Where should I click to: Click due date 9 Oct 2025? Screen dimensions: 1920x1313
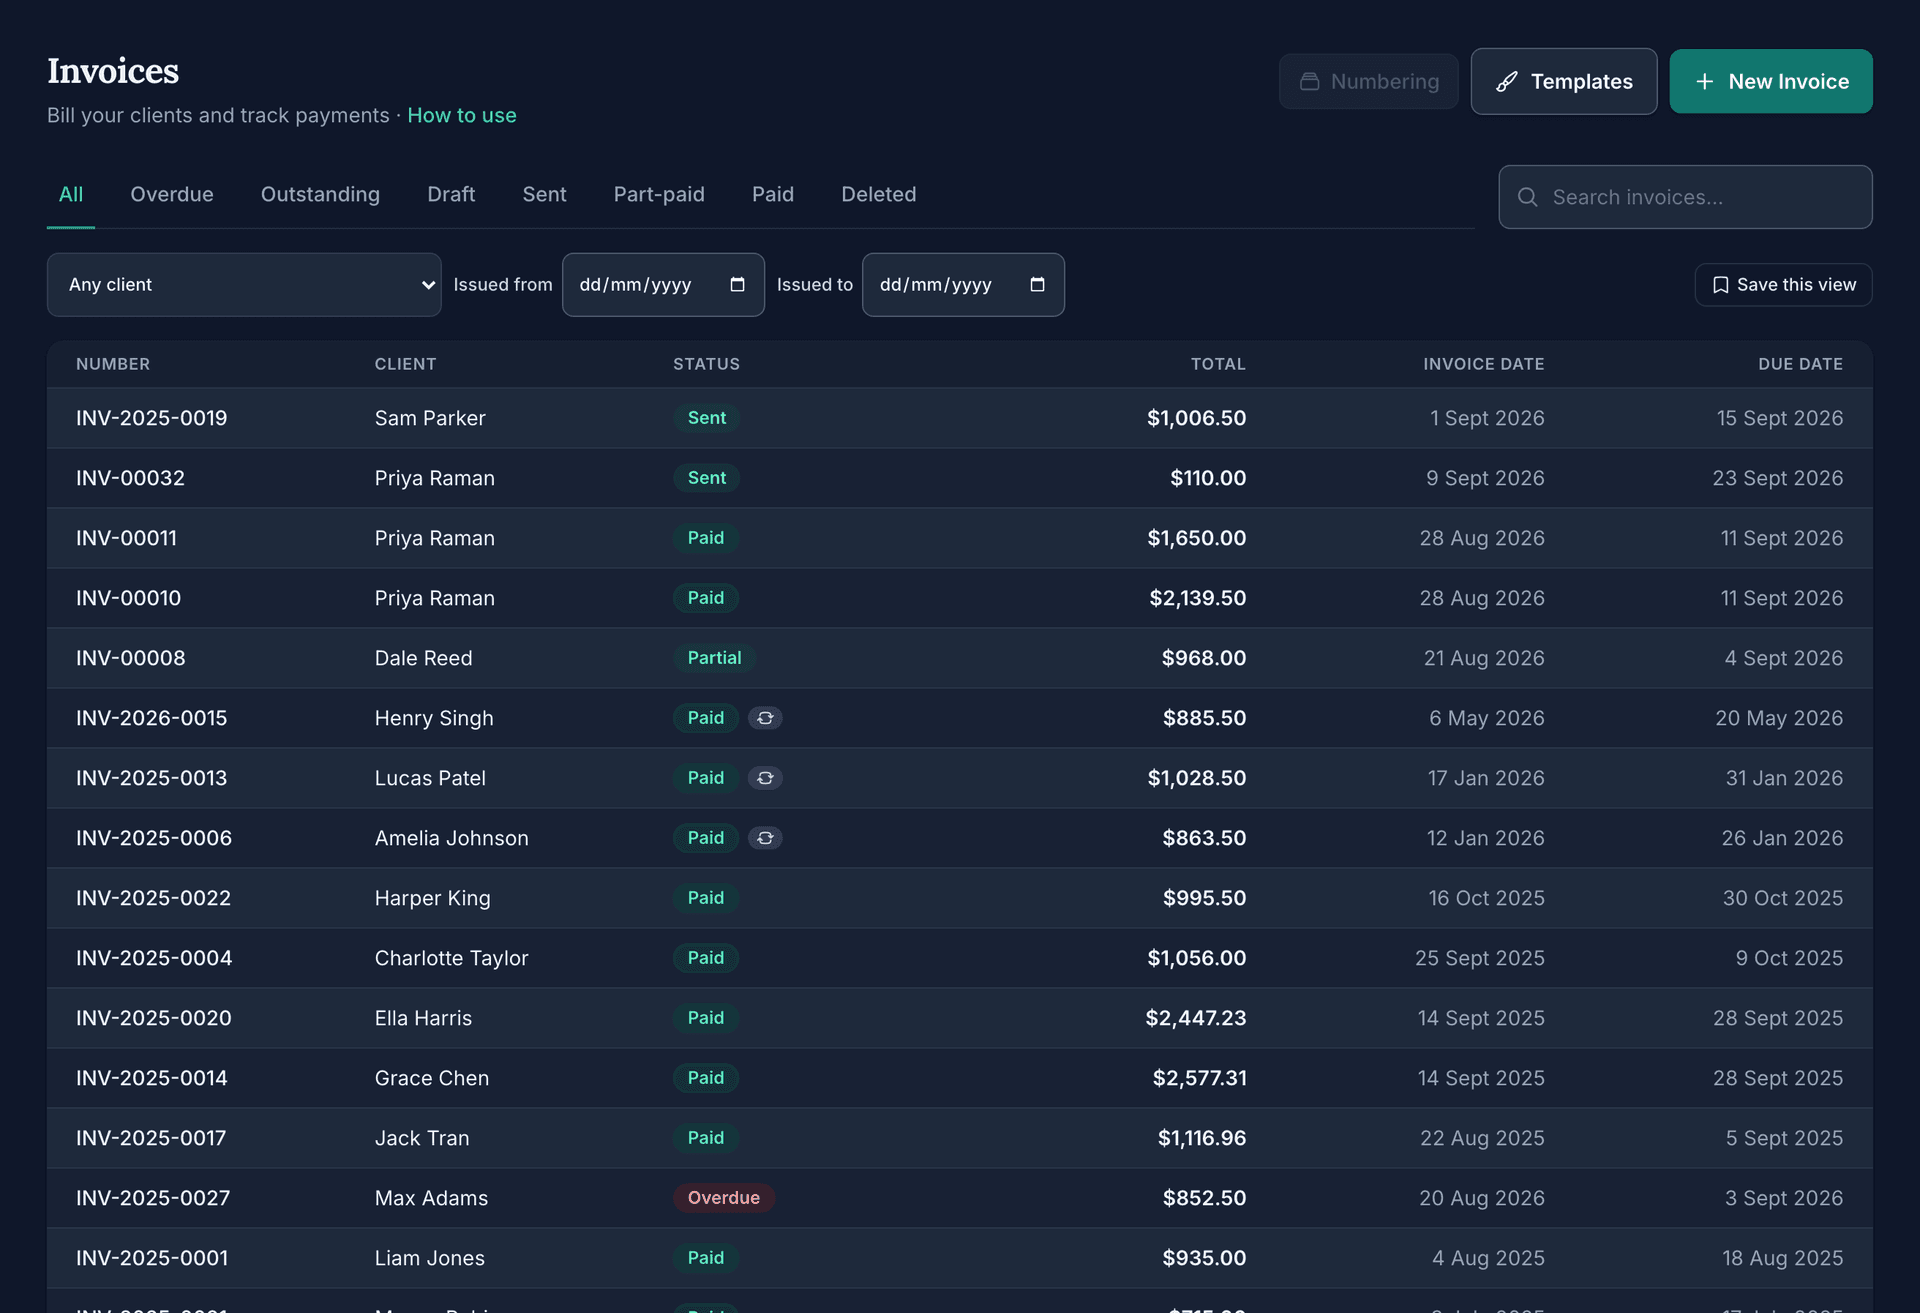(x=1789, y=958)
